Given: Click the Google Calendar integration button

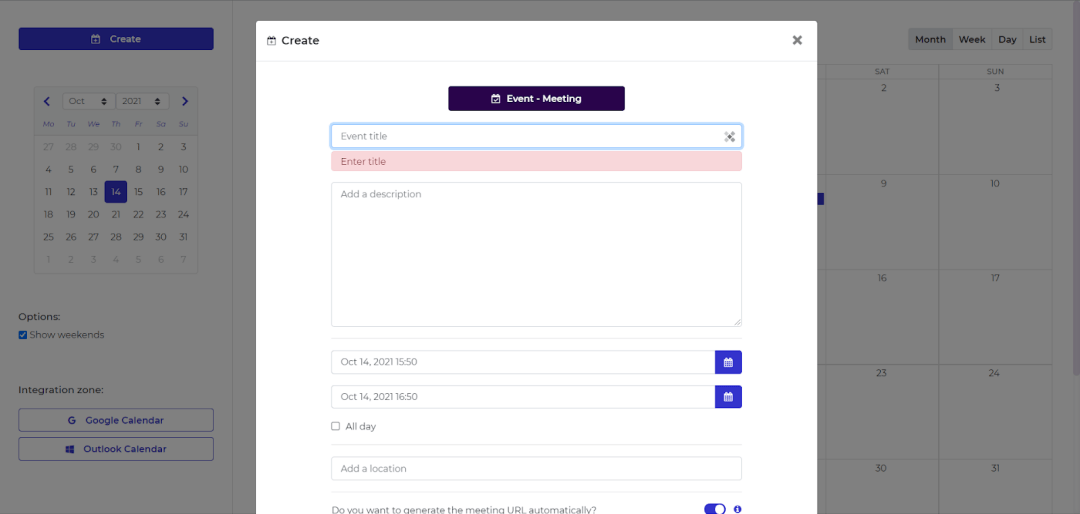Looking at the screenshot, I should pyautogui.click(x=116, y=420).
